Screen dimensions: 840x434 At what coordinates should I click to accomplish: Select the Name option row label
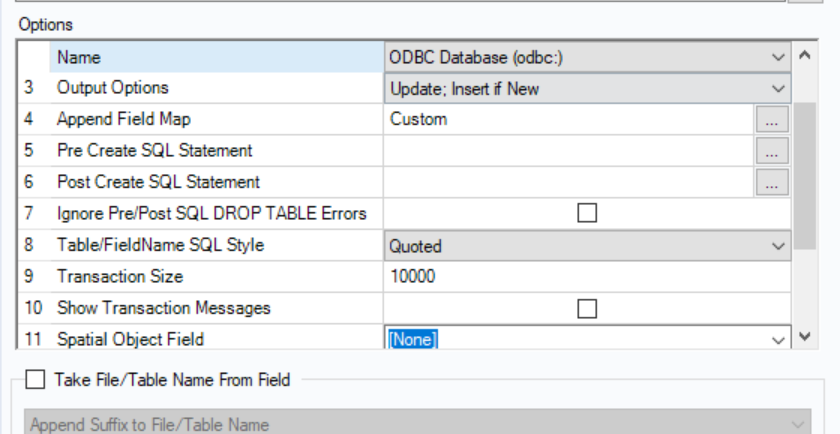coord(79,57)
